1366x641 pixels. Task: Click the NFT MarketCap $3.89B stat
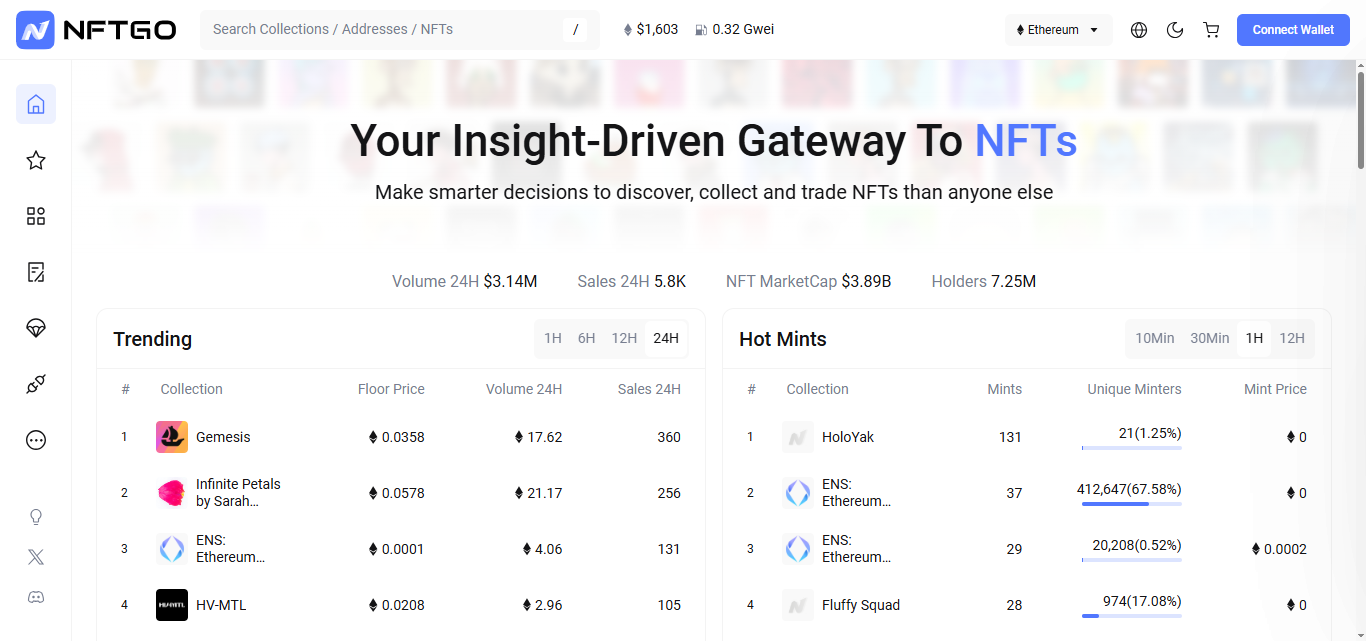(808, 281)
